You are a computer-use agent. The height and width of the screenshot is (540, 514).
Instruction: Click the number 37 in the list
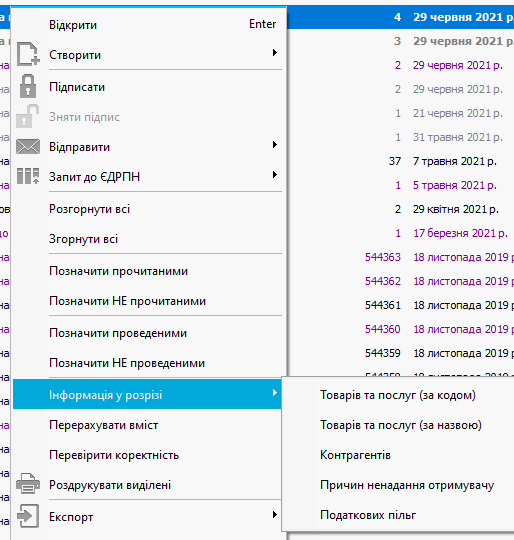click(x=395, y=161)
